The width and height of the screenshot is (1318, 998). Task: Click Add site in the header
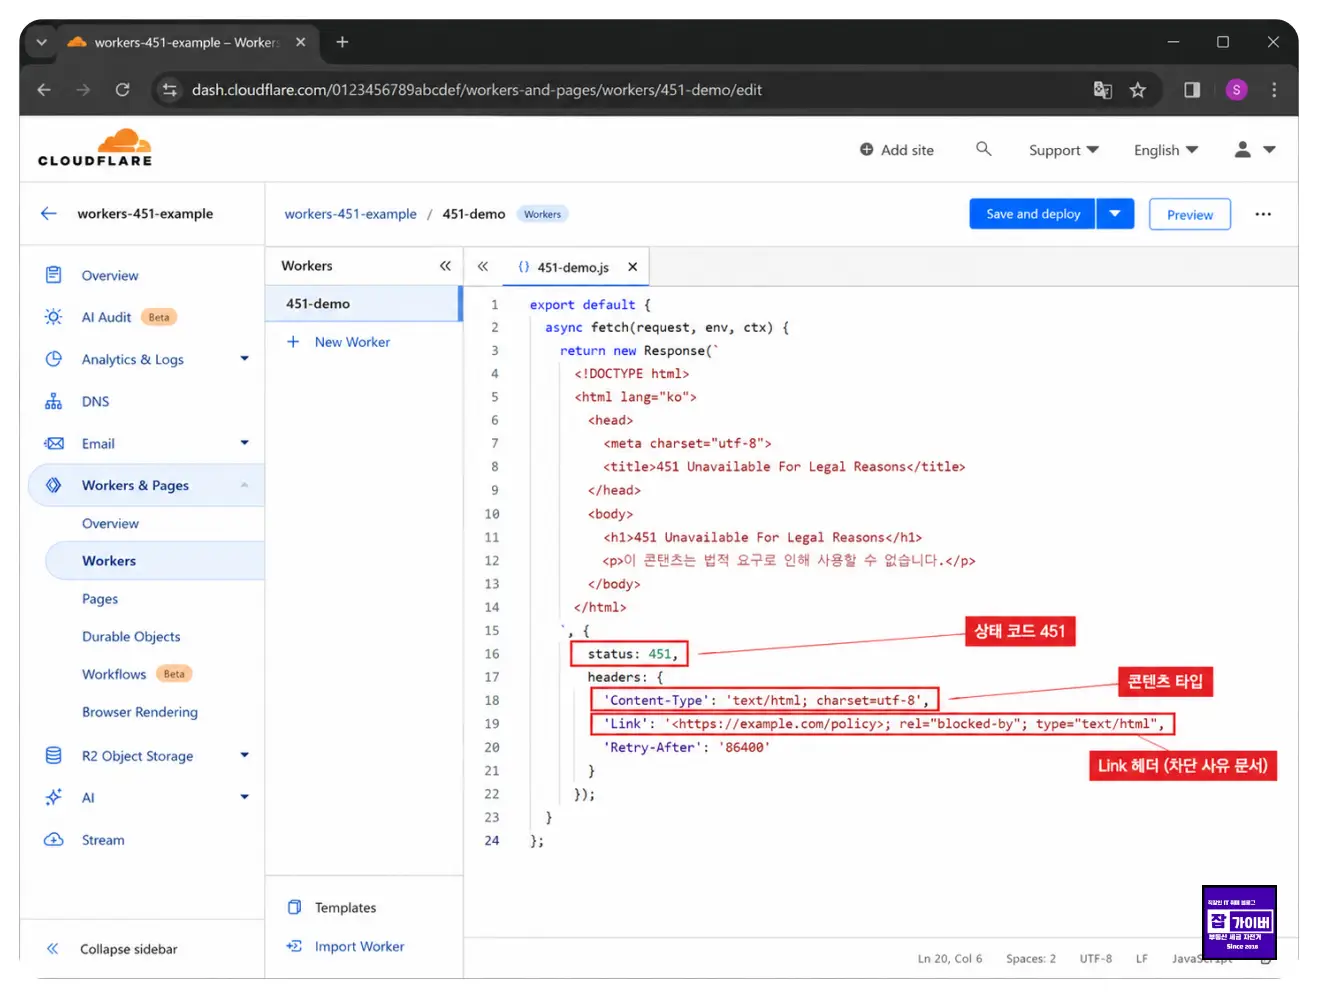[x=897, y=150]
